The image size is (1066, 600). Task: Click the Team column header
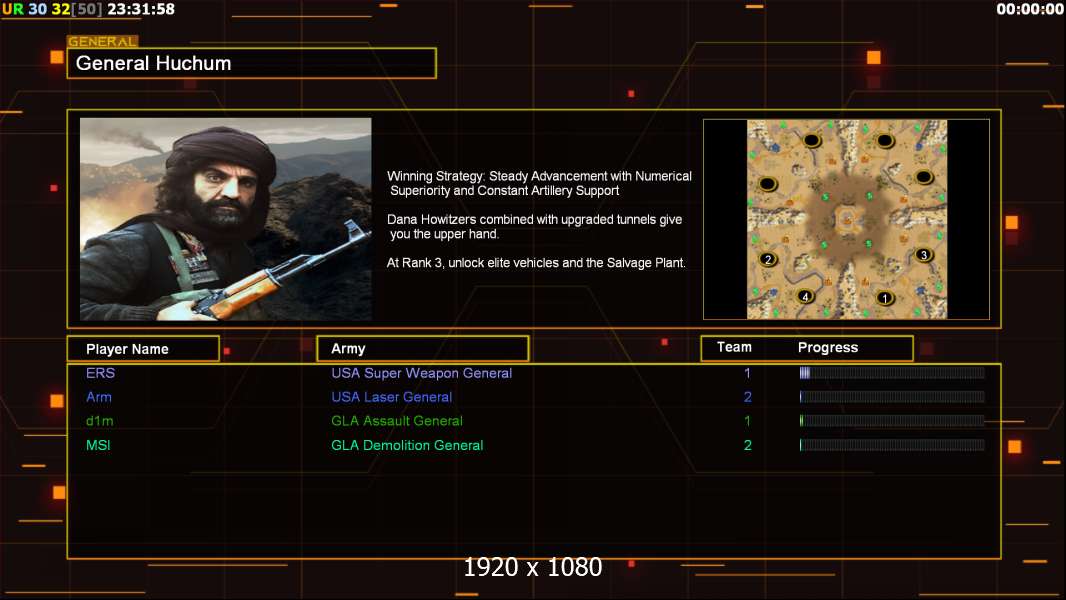(734, 347)
